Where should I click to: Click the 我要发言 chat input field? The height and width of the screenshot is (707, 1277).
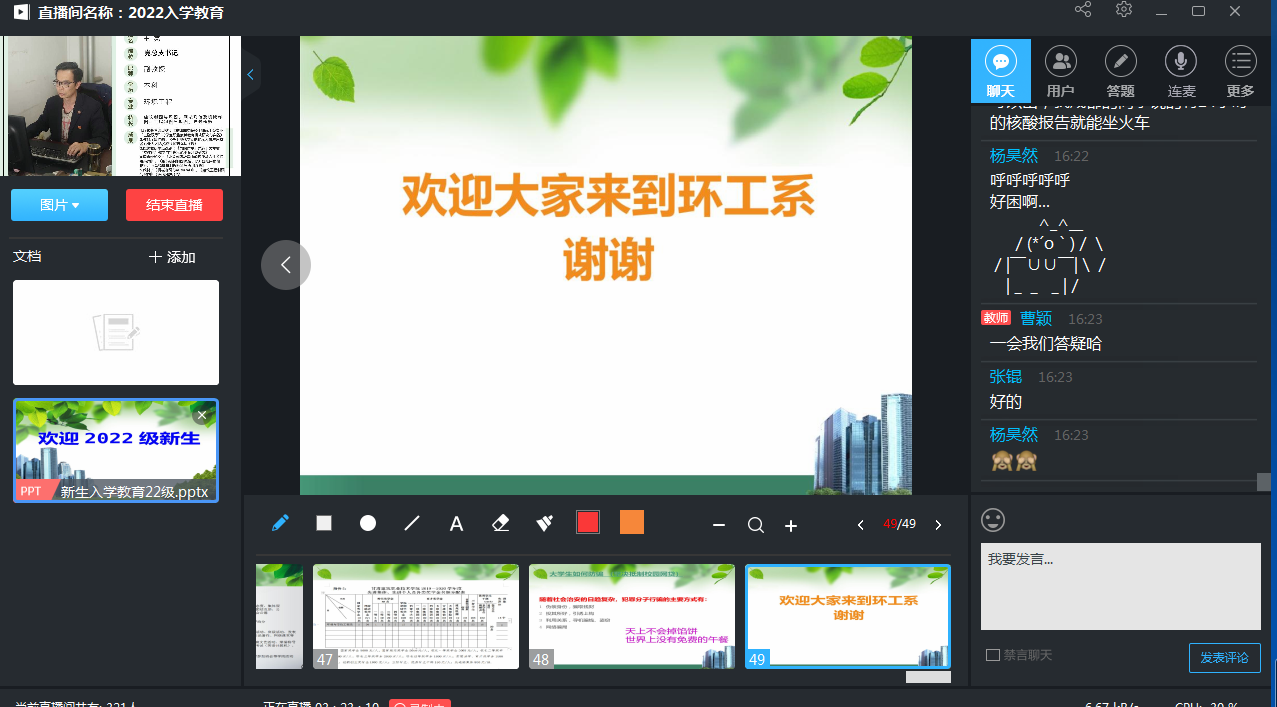tap(1120, 586)
